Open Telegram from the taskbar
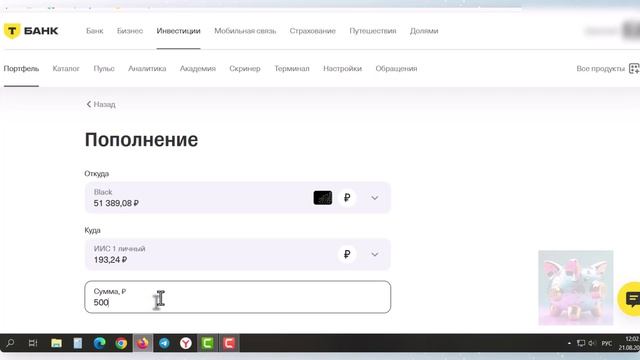 pos(164,343)
